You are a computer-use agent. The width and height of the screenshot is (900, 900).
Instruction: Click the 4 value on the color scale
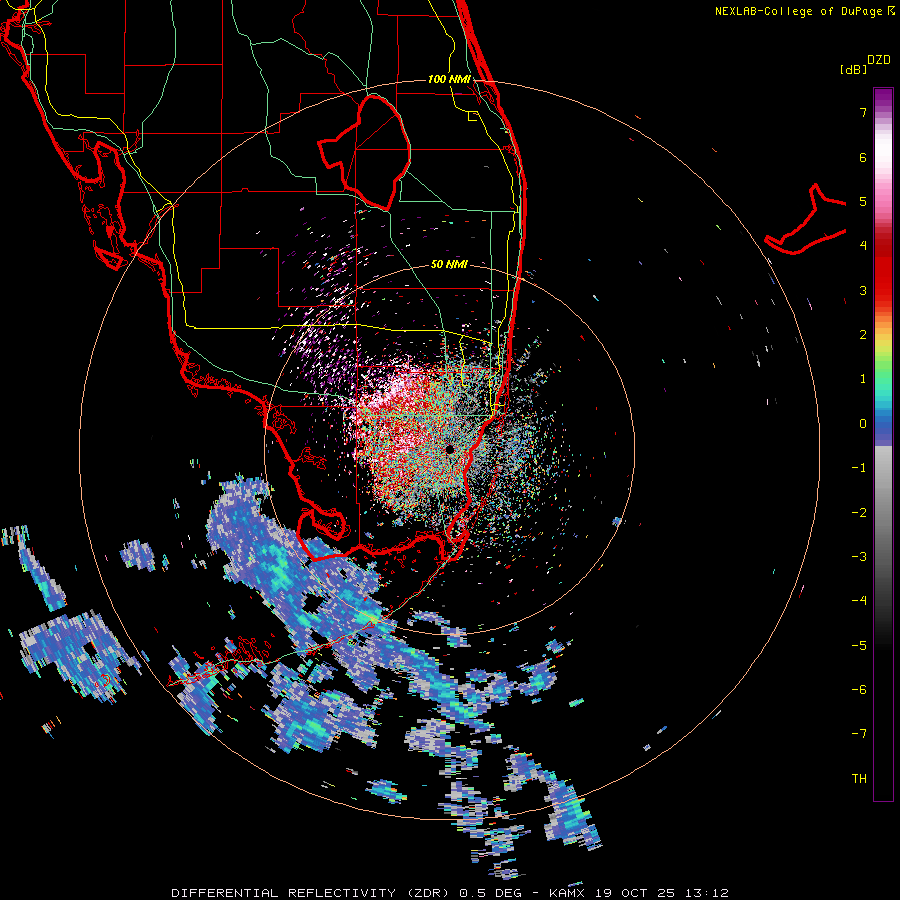[x=863, y=246]
